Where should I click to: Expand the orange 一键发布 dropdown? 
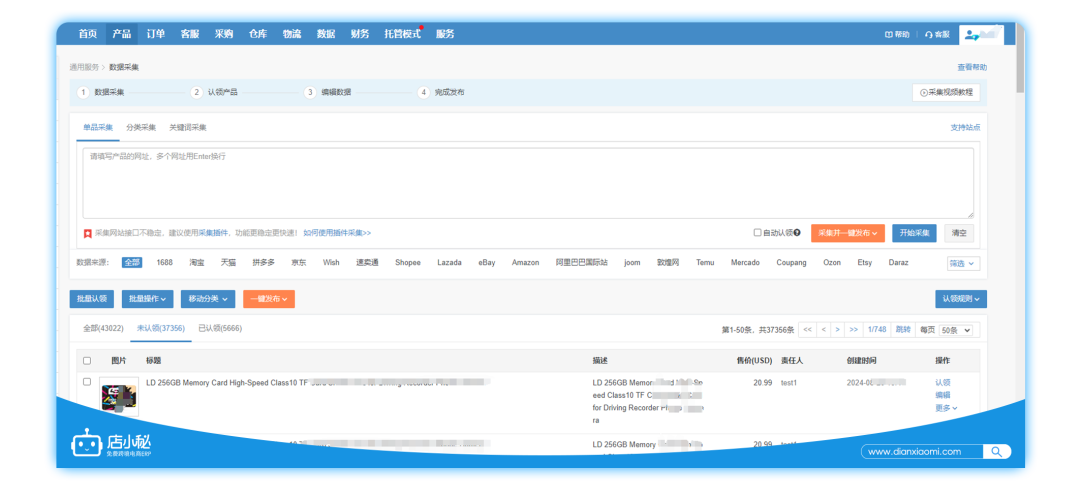click(x=269, y=299)
